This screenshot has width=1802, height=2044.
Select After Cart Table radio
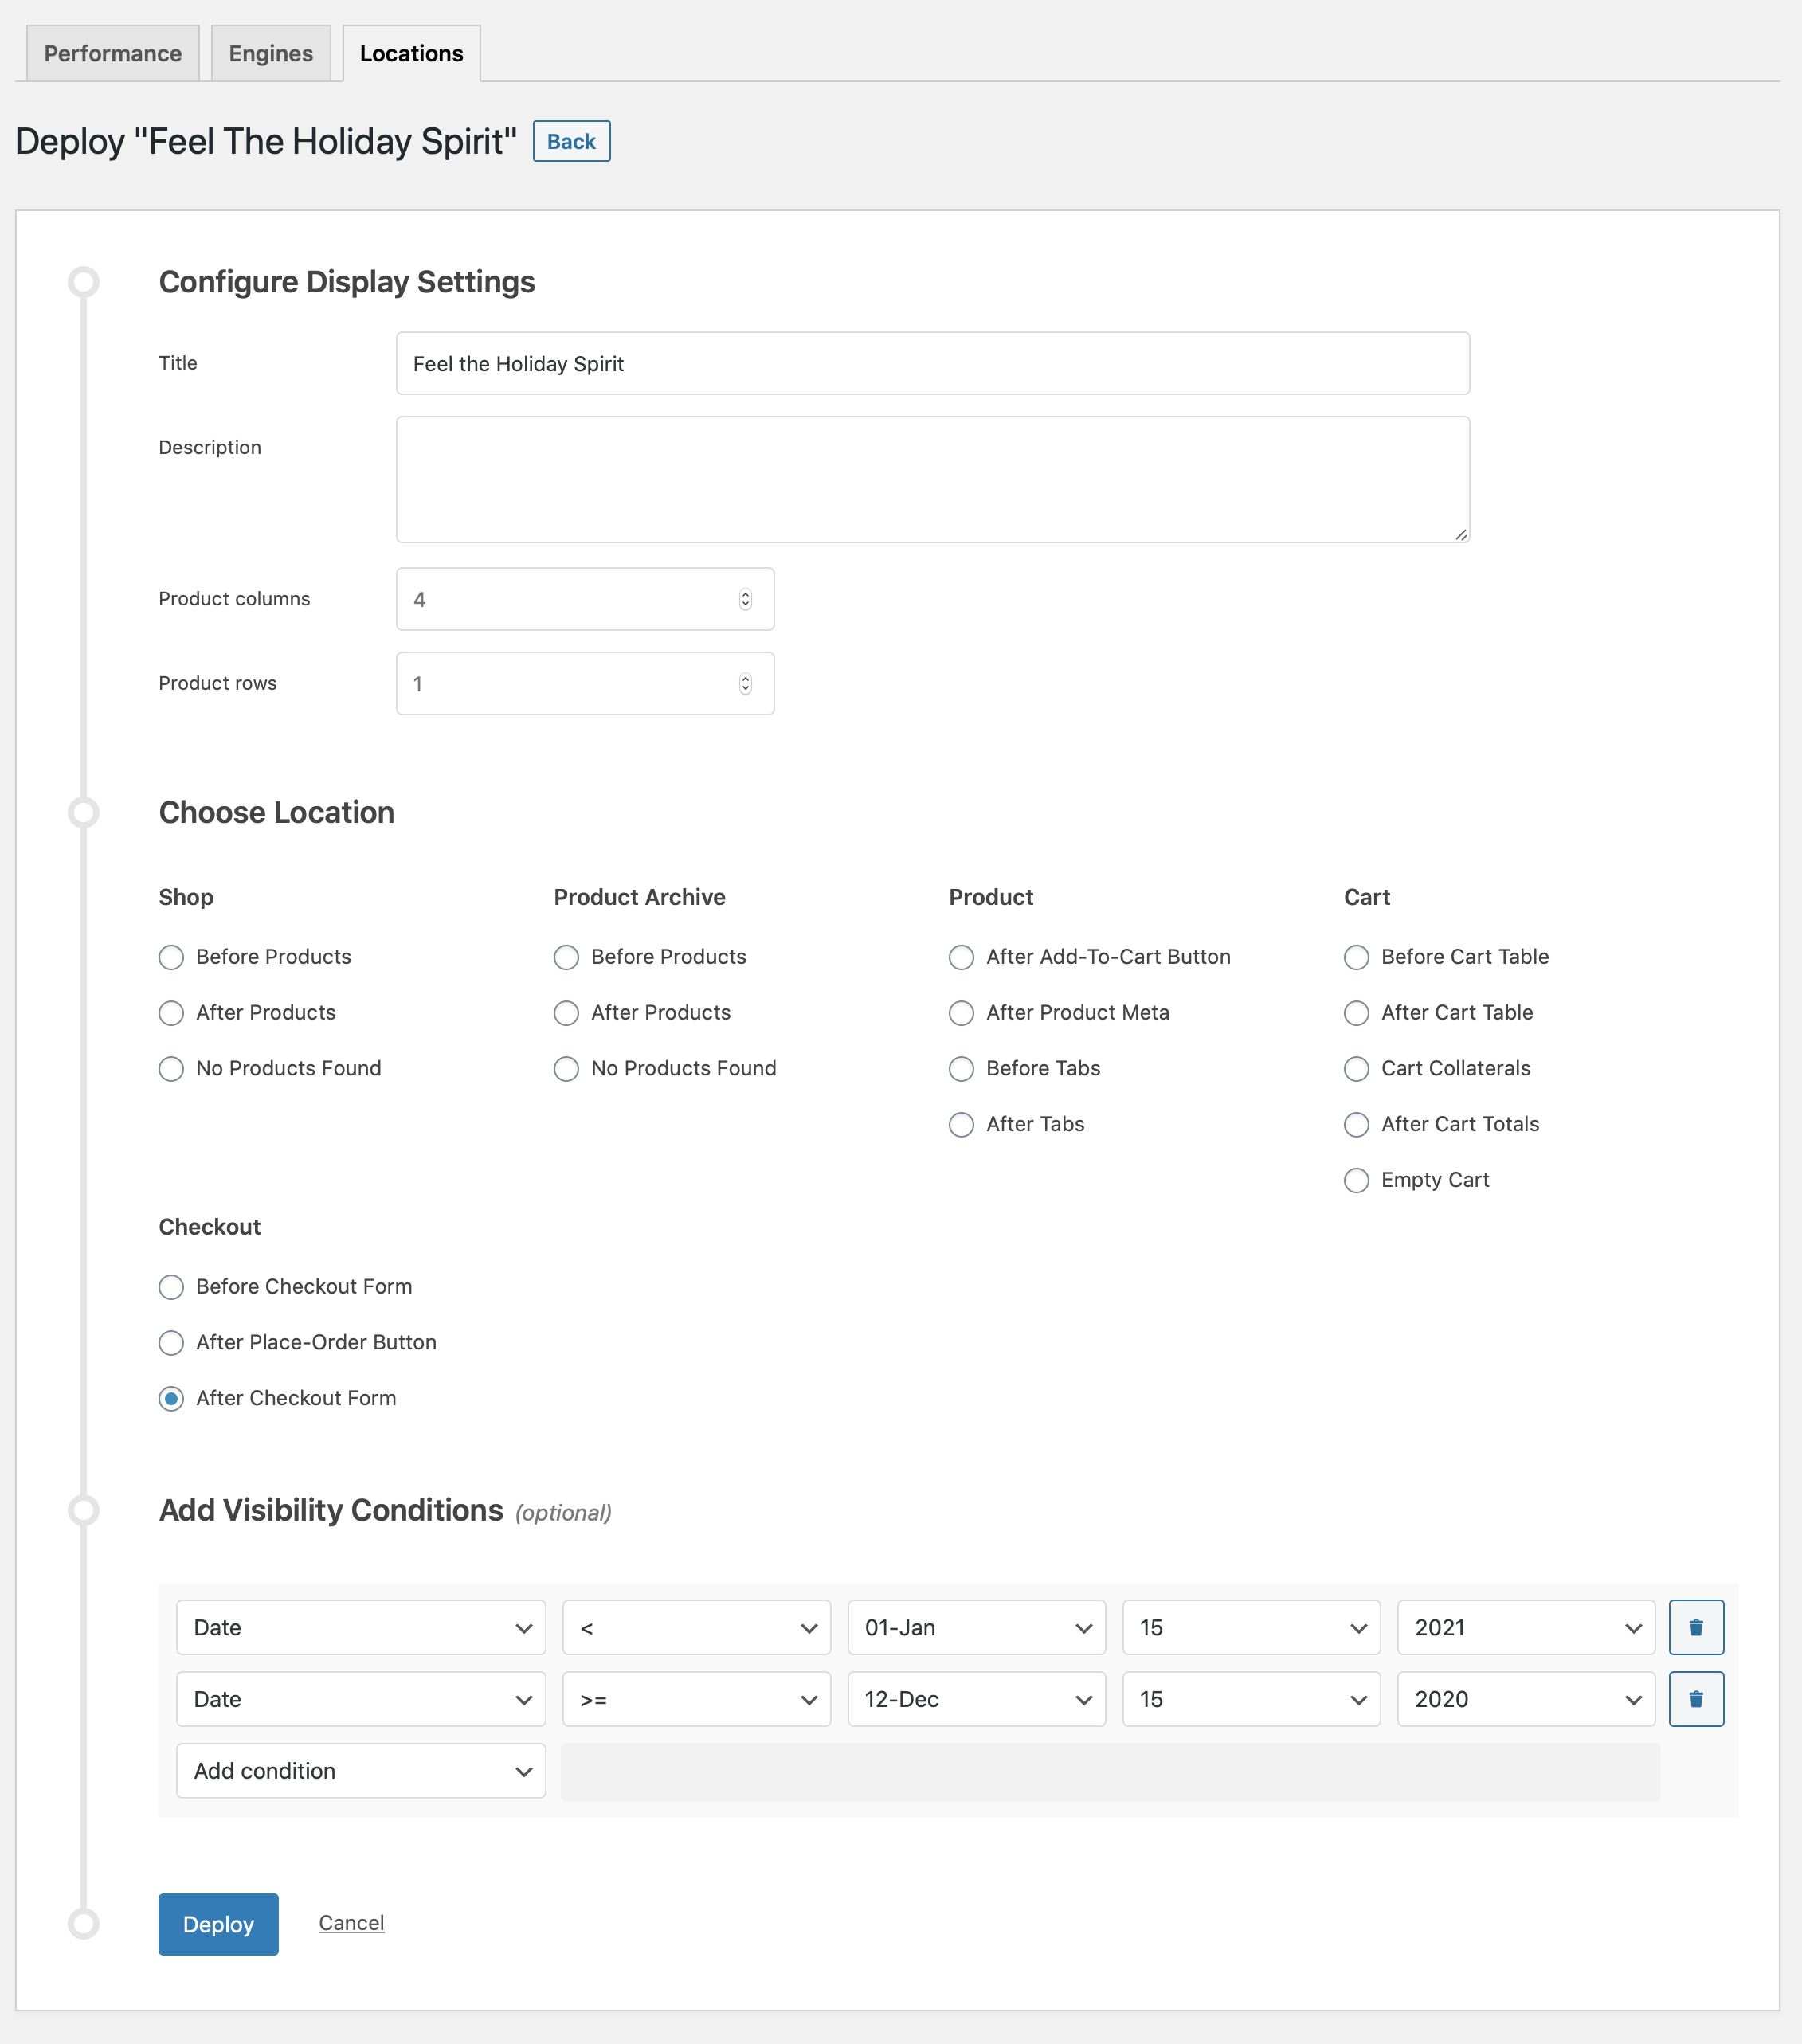[1356, 1013]
